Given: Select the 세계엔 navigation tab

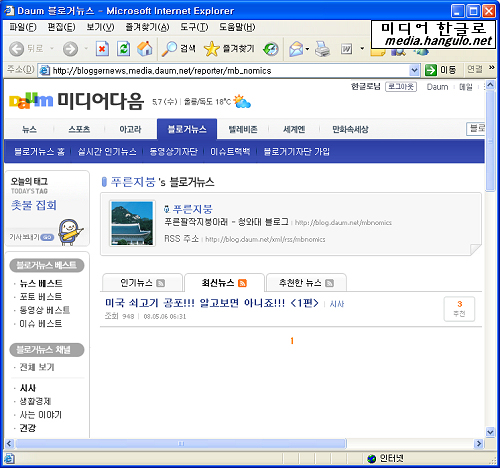Looking at the screenshot, I should pyautogui.click(x=294, y=129).
